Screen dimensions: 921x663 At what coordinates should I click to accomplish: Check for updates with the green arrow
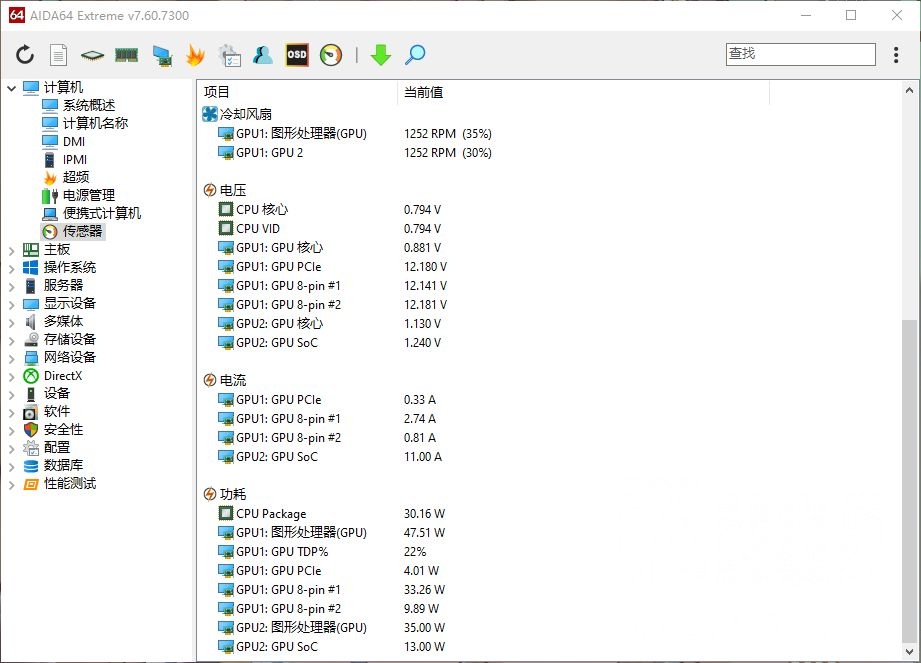(380, 55)
